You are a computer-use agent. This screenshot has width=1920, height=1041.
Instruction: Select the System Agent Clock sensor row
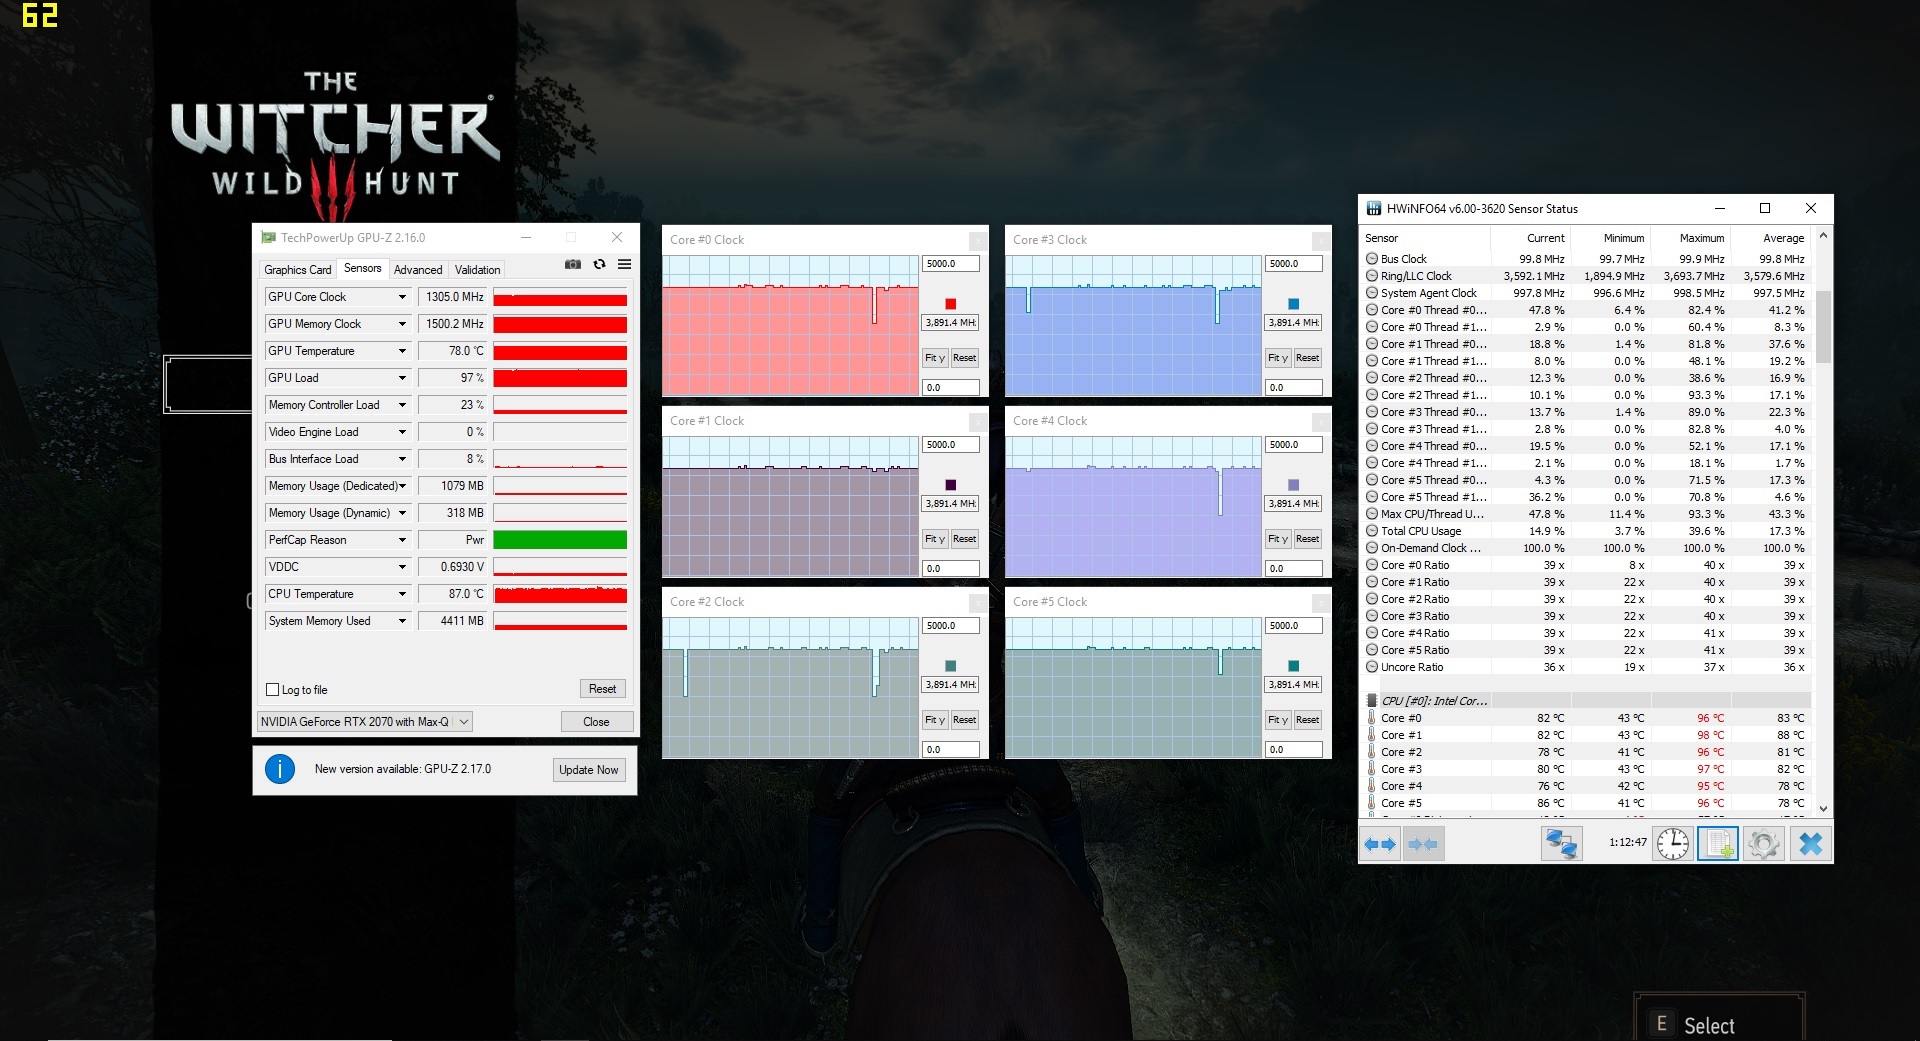[1588, 293]
